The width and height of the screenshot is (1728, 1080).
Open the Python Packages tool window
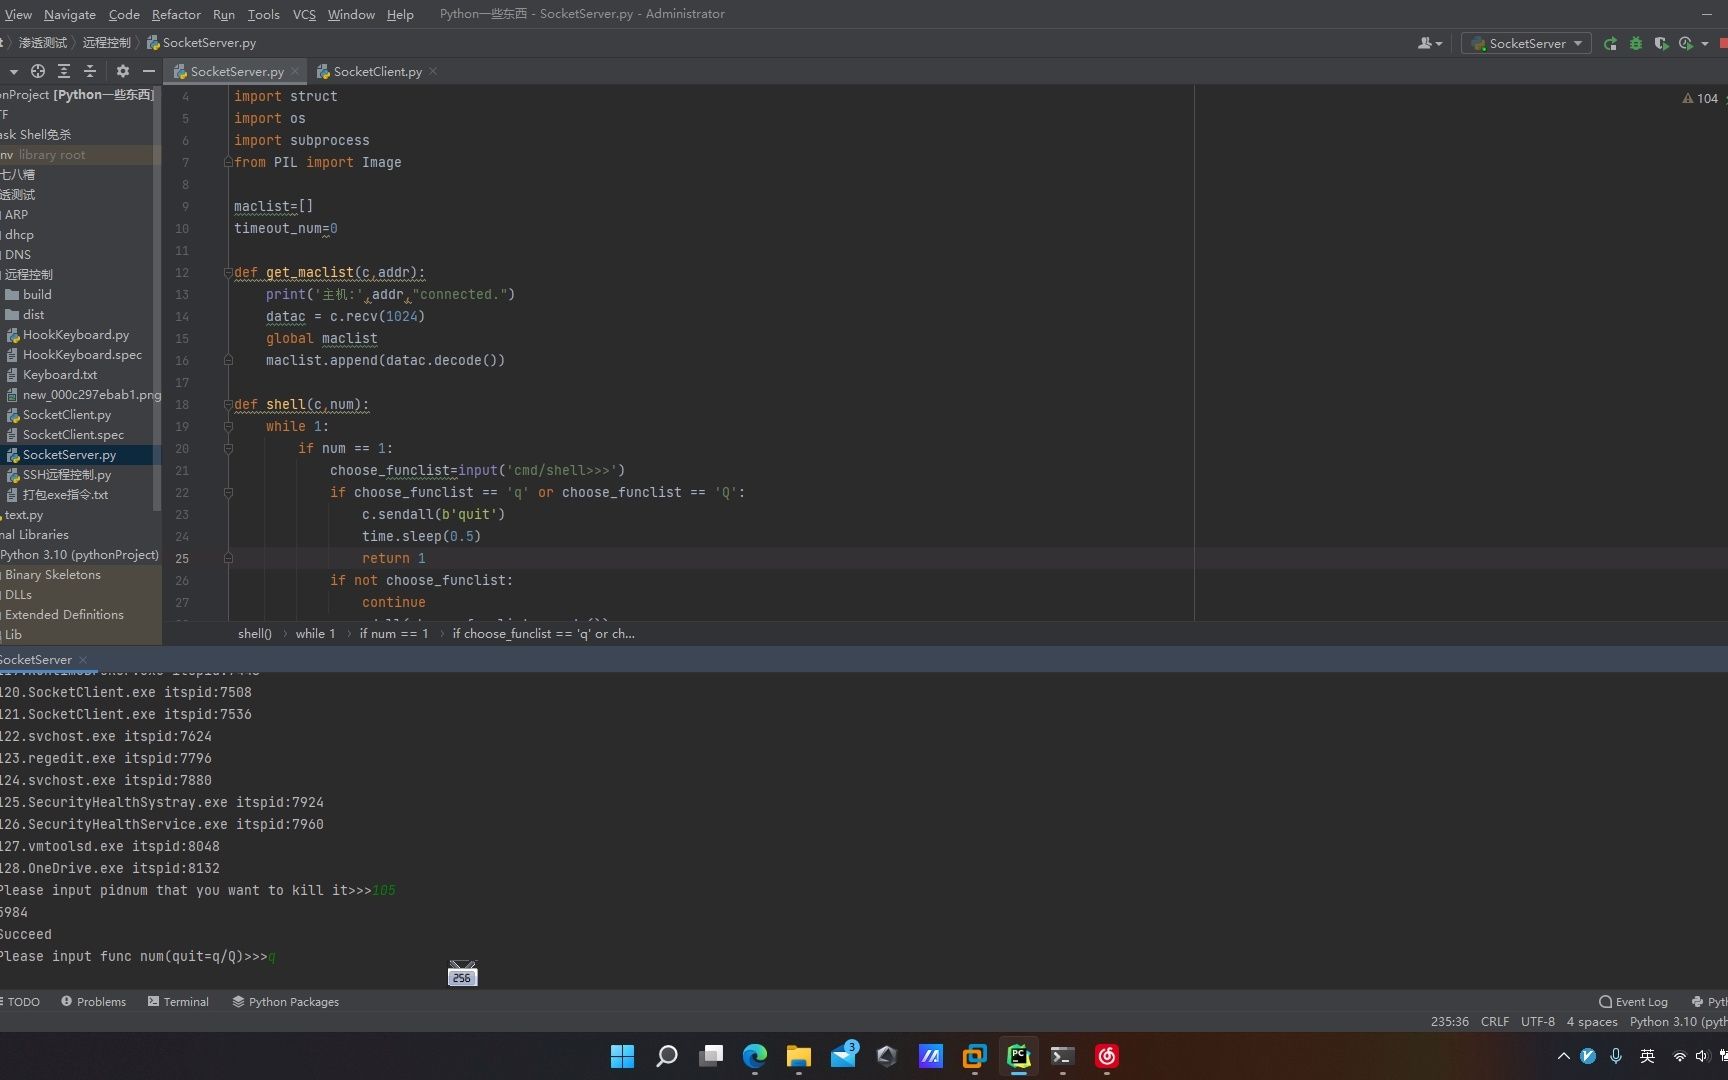pyautogui.click(x=285, y=1001)
